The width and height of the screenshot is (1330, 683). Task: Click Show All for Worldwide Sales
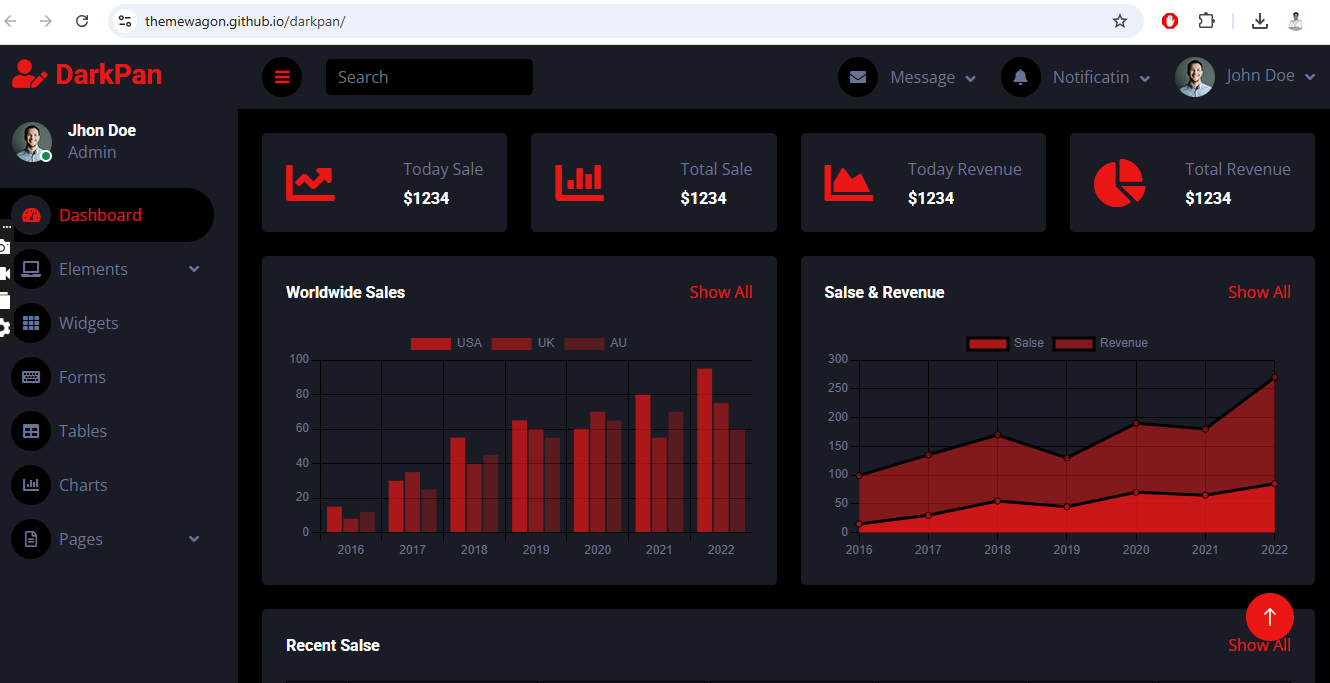[720, 292]
